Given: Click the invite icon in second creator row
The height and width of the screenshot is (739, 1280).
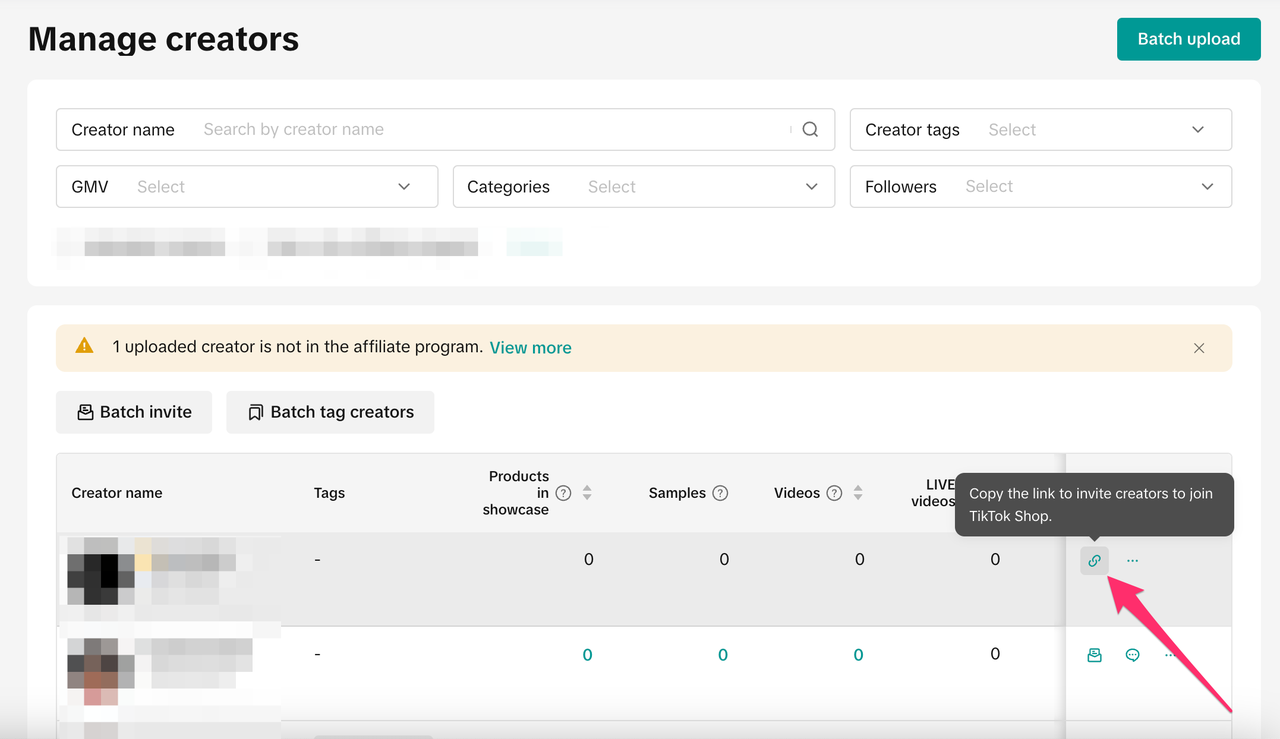Looking at the screenshot, I should 1094,655.
